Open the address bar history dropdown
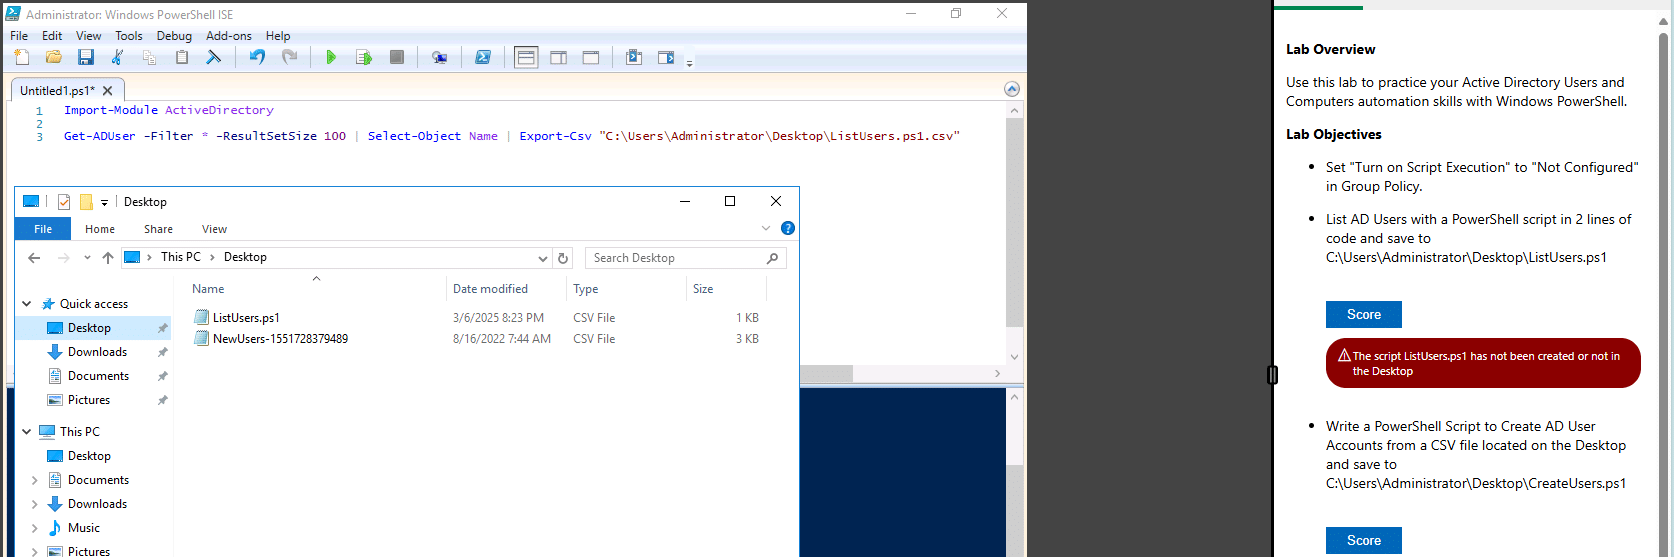This screenshot has width=1674, height=557. pos(543,258)
